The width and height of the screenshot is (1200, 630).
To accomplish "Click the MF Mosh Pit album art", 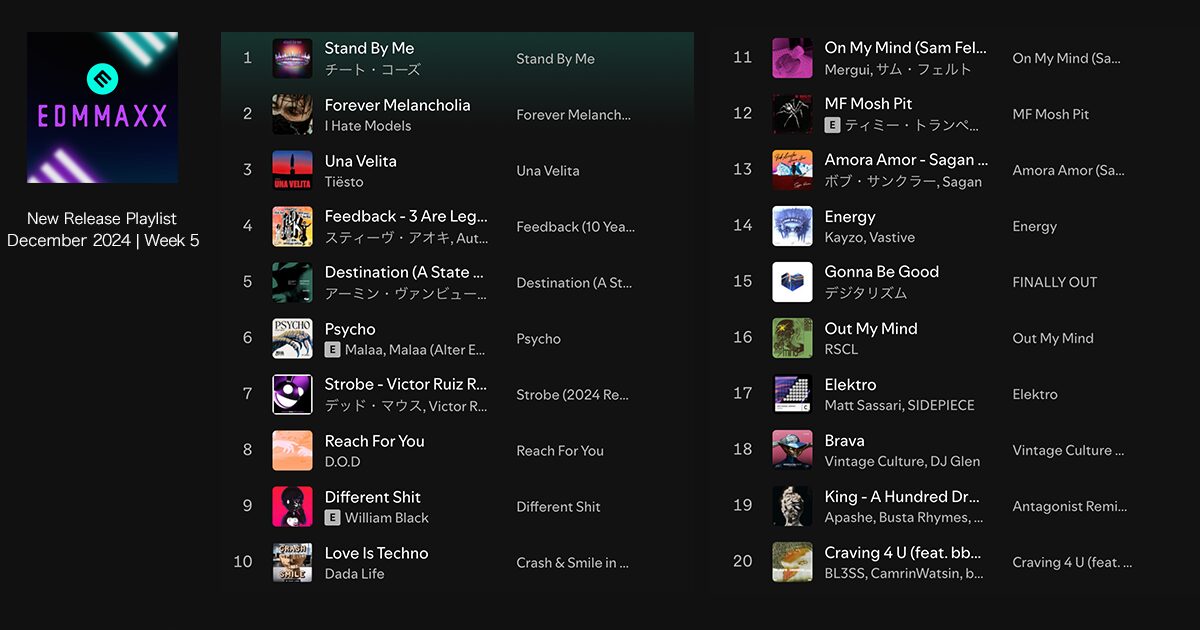I will pyautogui.click(x=792, y=114).
